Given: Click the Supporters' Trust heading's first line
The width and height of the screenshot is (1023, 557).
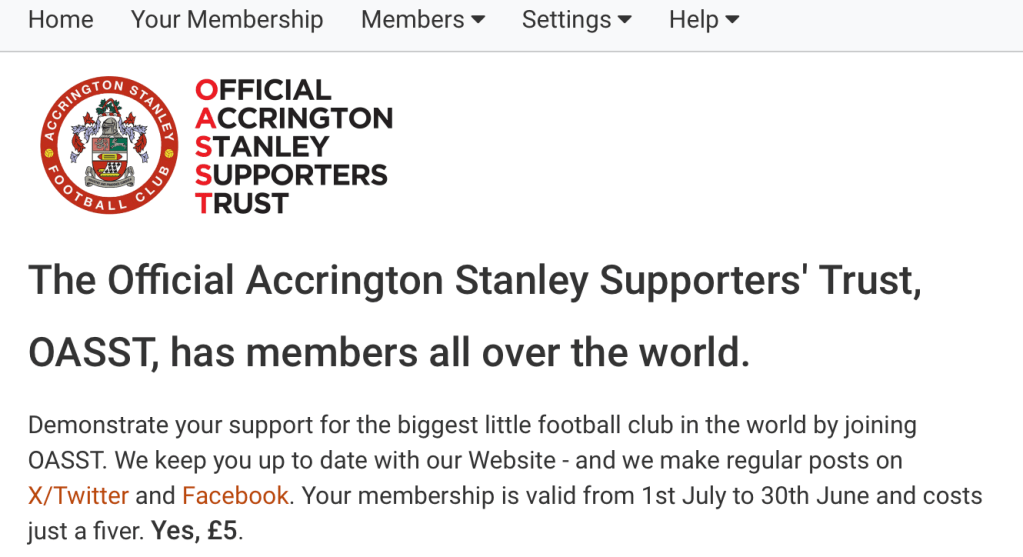Looking at the screenshot, I should [474, 282].
